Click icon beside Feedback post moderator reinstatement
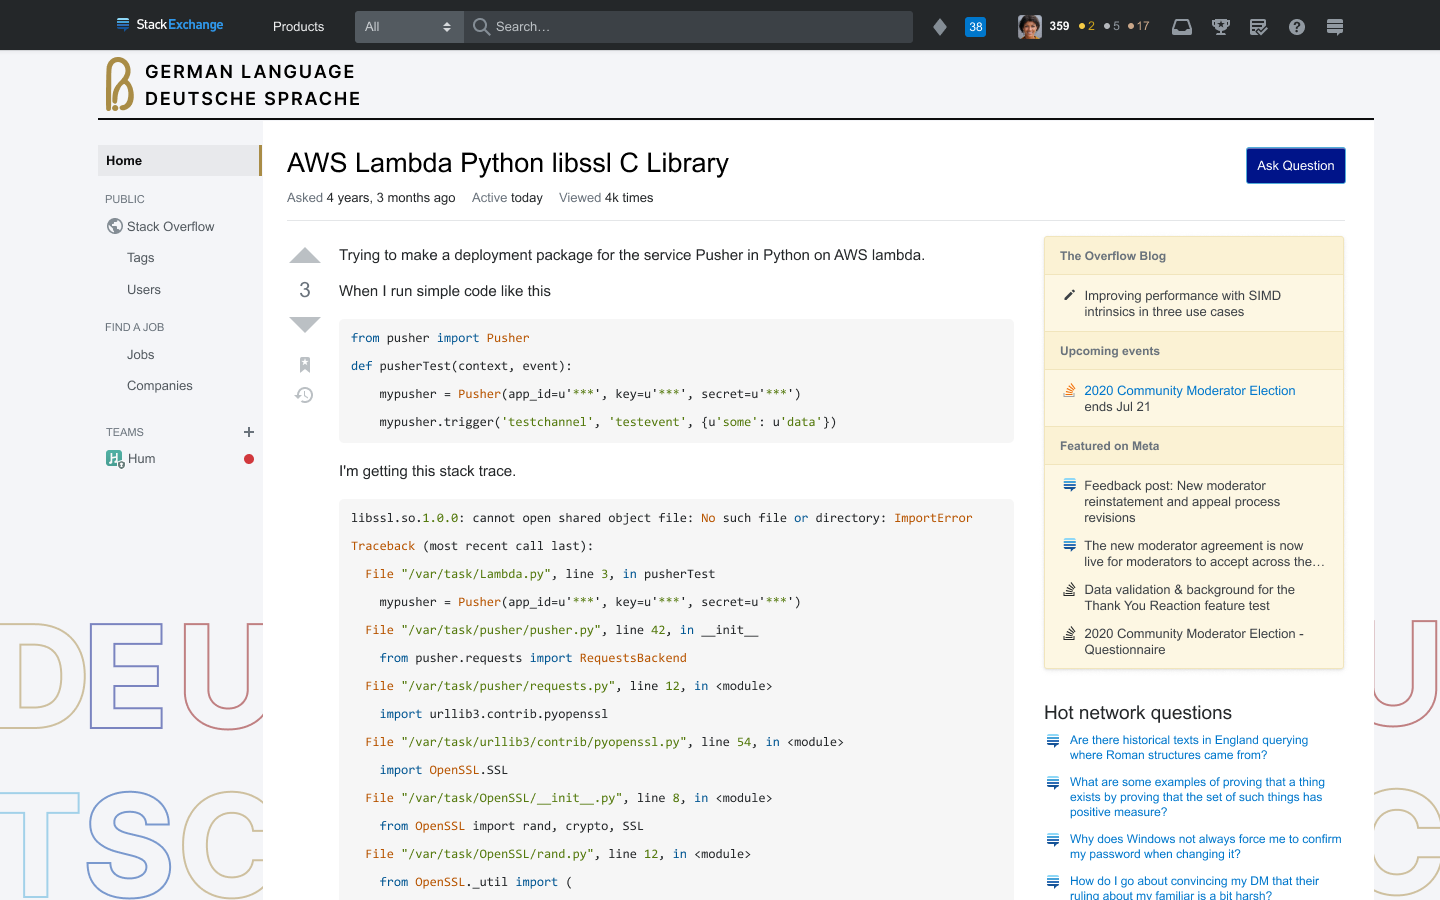The width and height of the screenshot is (1440, 900). coord(1069,485)
